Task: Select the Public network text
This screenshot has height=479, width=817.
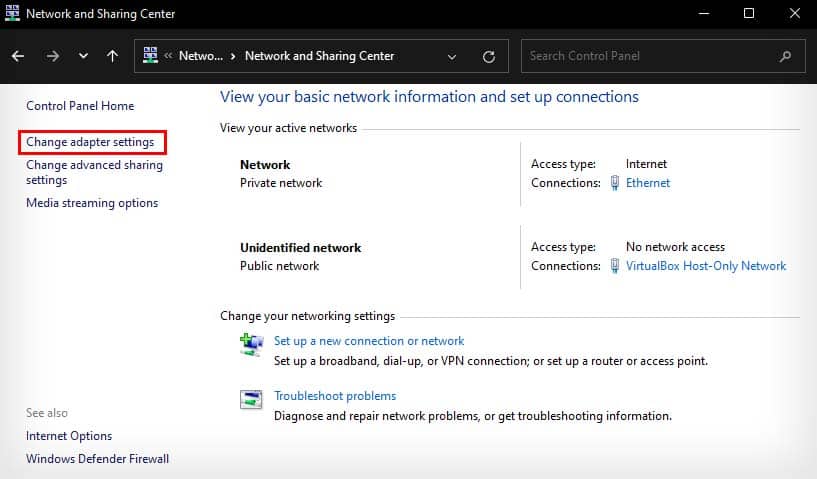Action: (x=279, y=266)
